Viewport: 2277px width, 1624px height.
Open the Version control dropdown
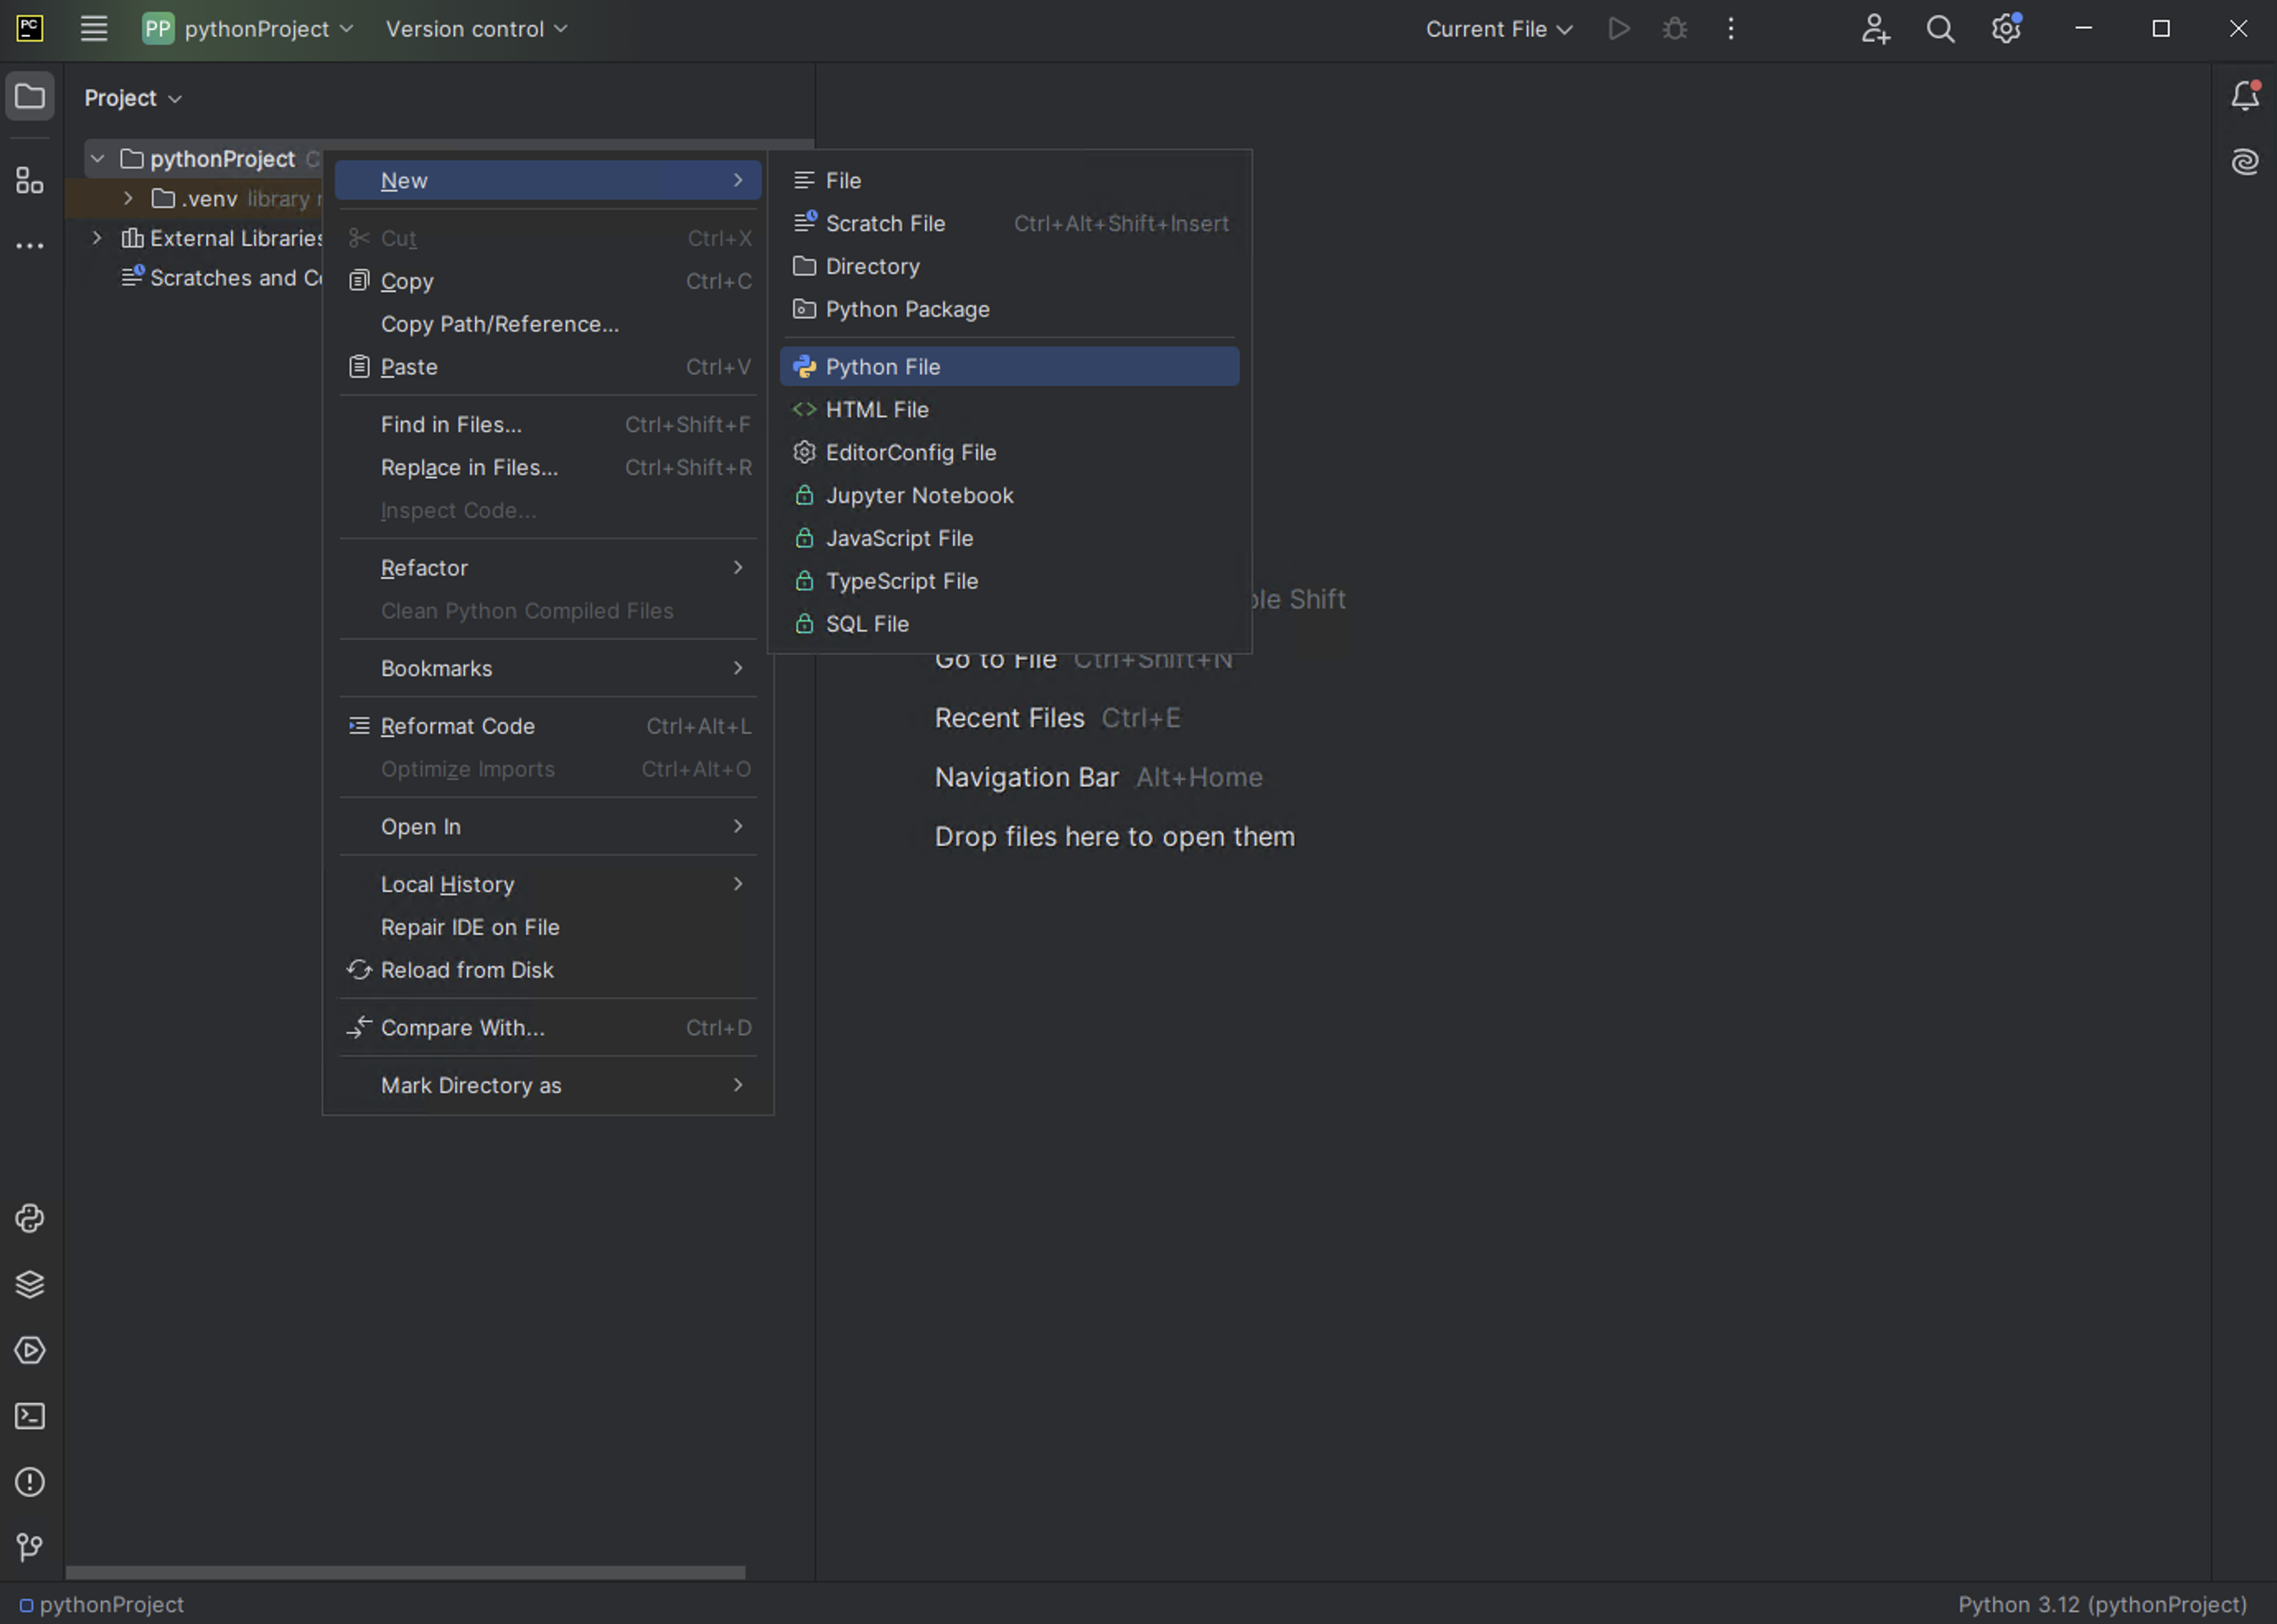pos(476,29)
